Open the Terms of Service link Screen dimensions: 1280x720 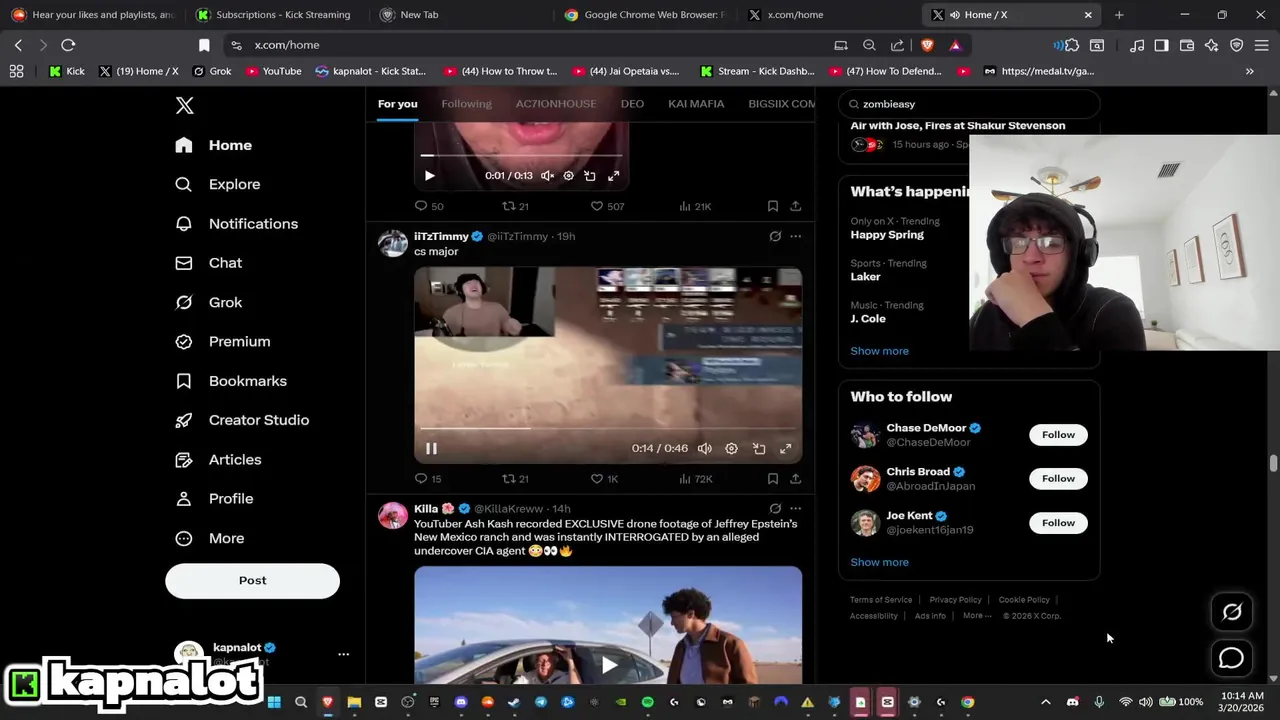click(881, 600)
